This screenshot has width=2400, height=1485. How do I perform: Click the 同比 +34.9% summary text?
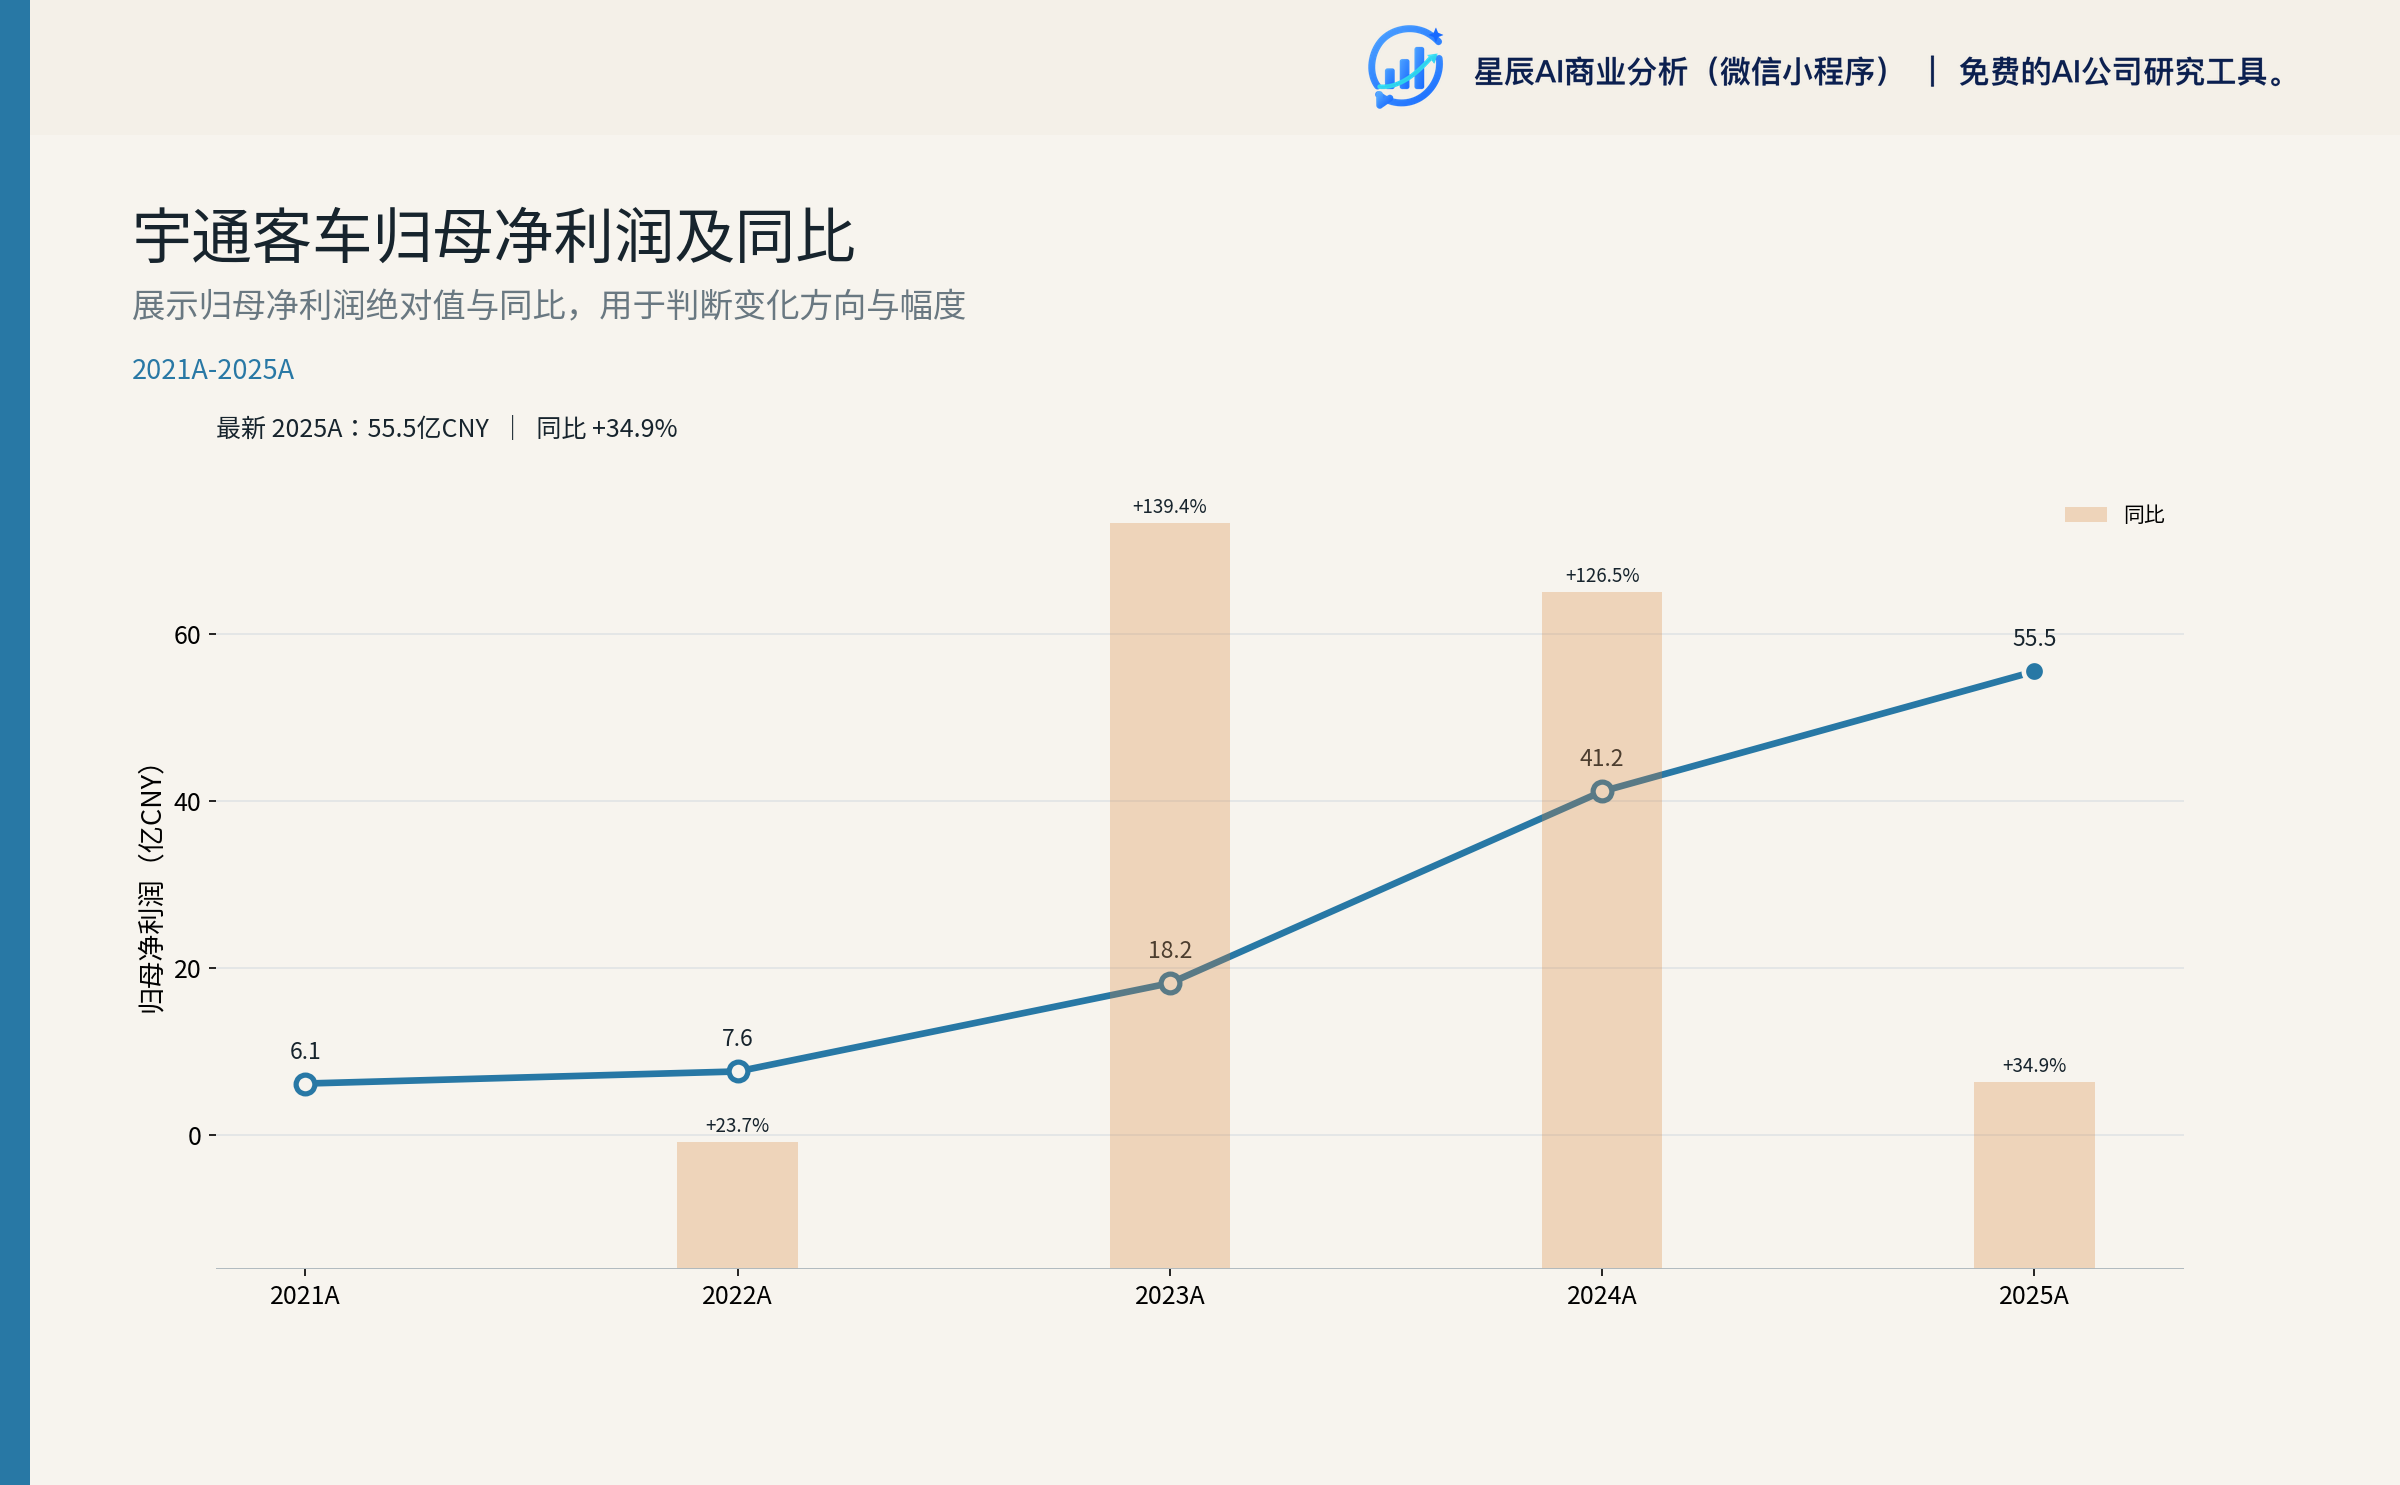[607, 428]
